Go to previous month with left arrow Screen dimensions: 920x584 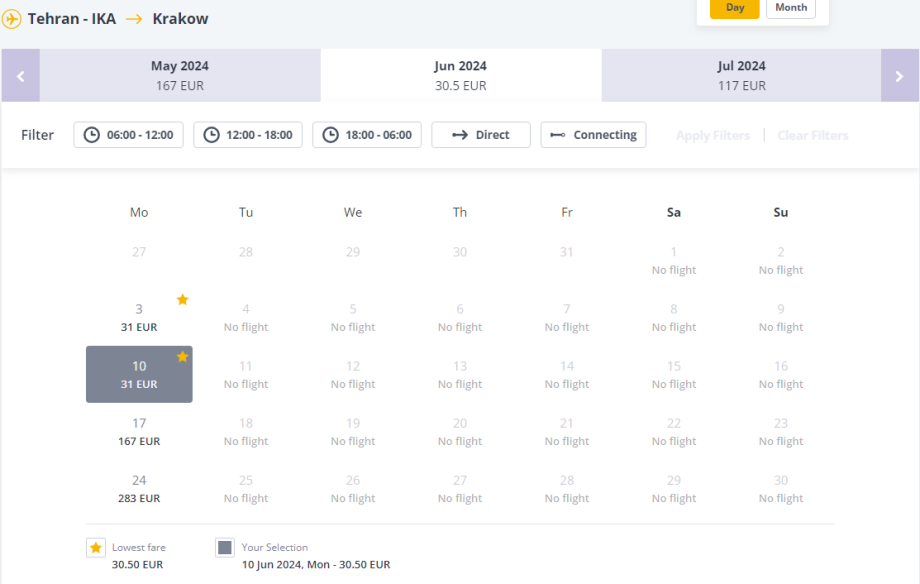(20, 76)
